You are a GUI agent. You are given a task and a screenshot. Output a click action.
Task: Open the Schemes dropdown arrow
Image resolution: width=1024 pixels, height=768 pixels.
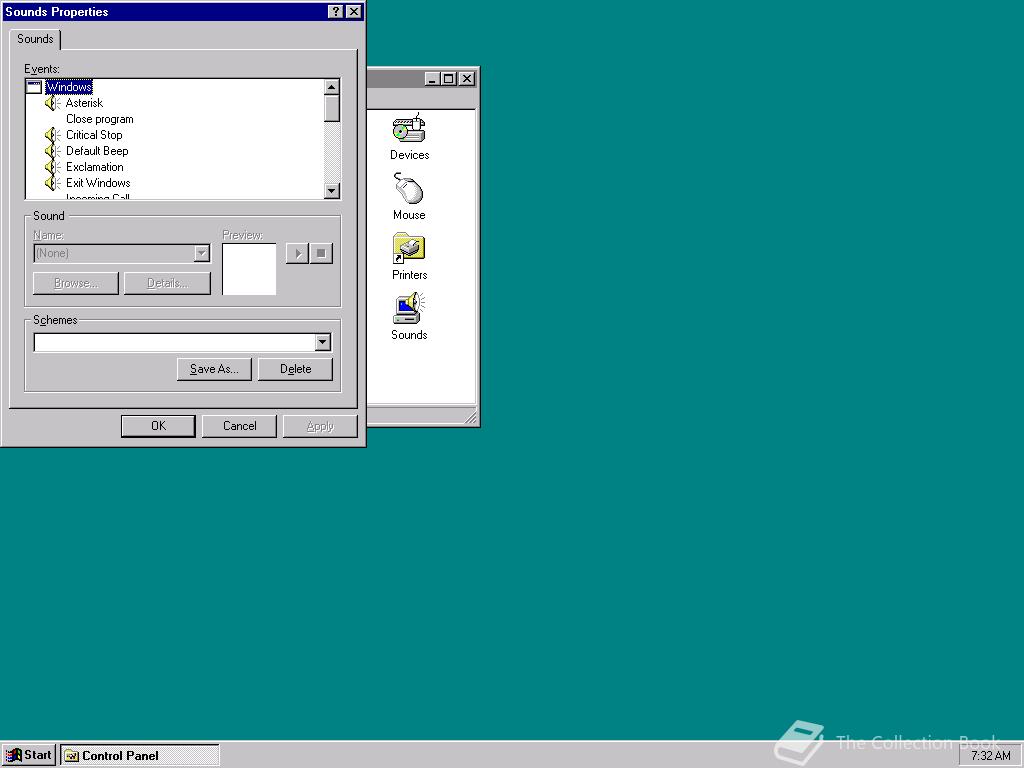[323, 342]
